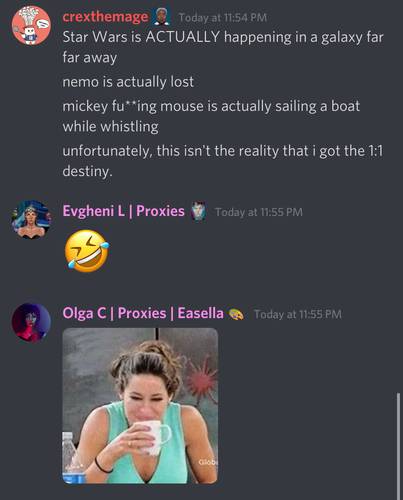Click username Olga C | Proxies | Easella
This screenshot has height=500, width=403.
143,313
